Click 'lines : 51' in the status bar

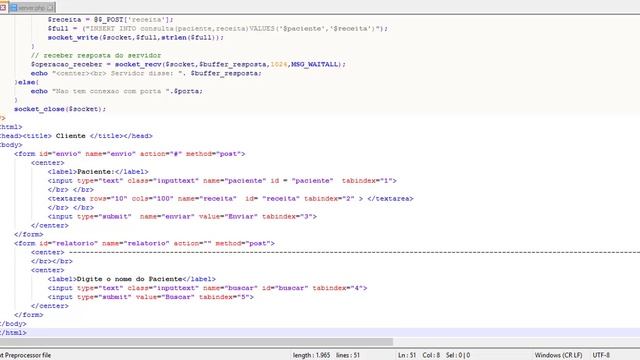pyautogui.click(x=348, y=355)
